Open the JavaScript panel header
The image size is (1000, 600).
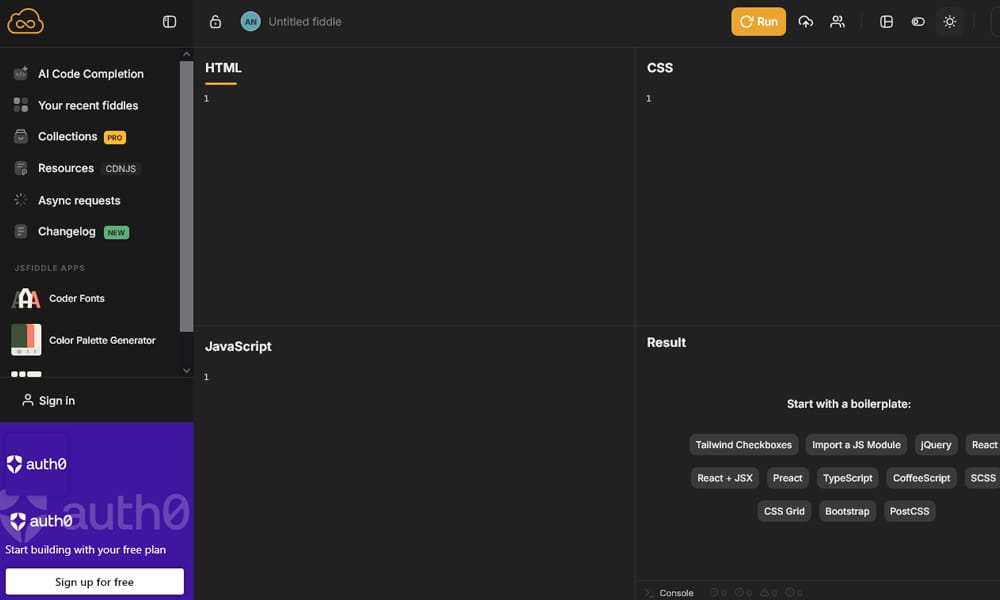coord(238,346)
